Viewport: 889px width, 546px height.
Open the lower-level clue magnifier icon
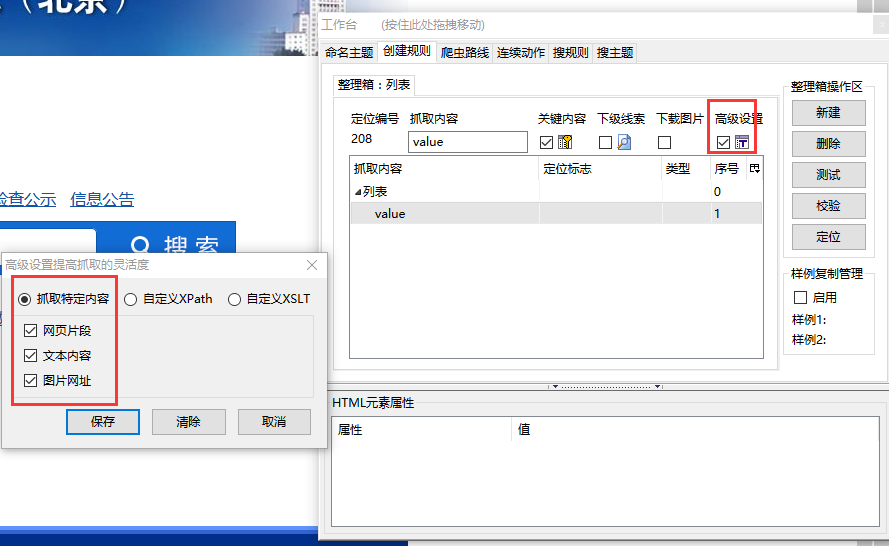point(624,142)
